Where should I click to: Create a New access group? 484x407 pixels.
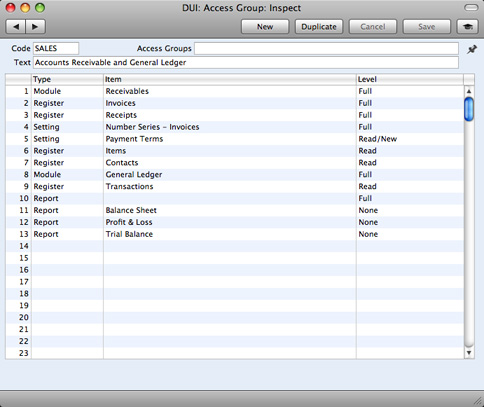(265, 27)
